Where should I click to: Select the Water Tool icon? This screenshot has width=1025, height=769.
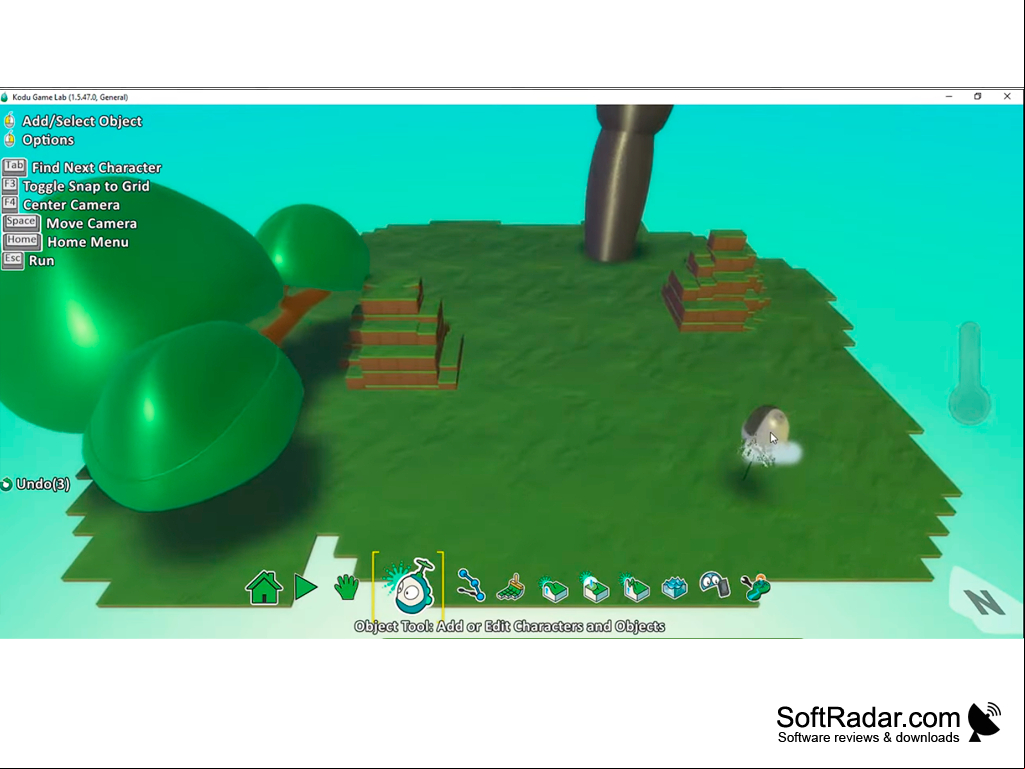tap(675, 587)
